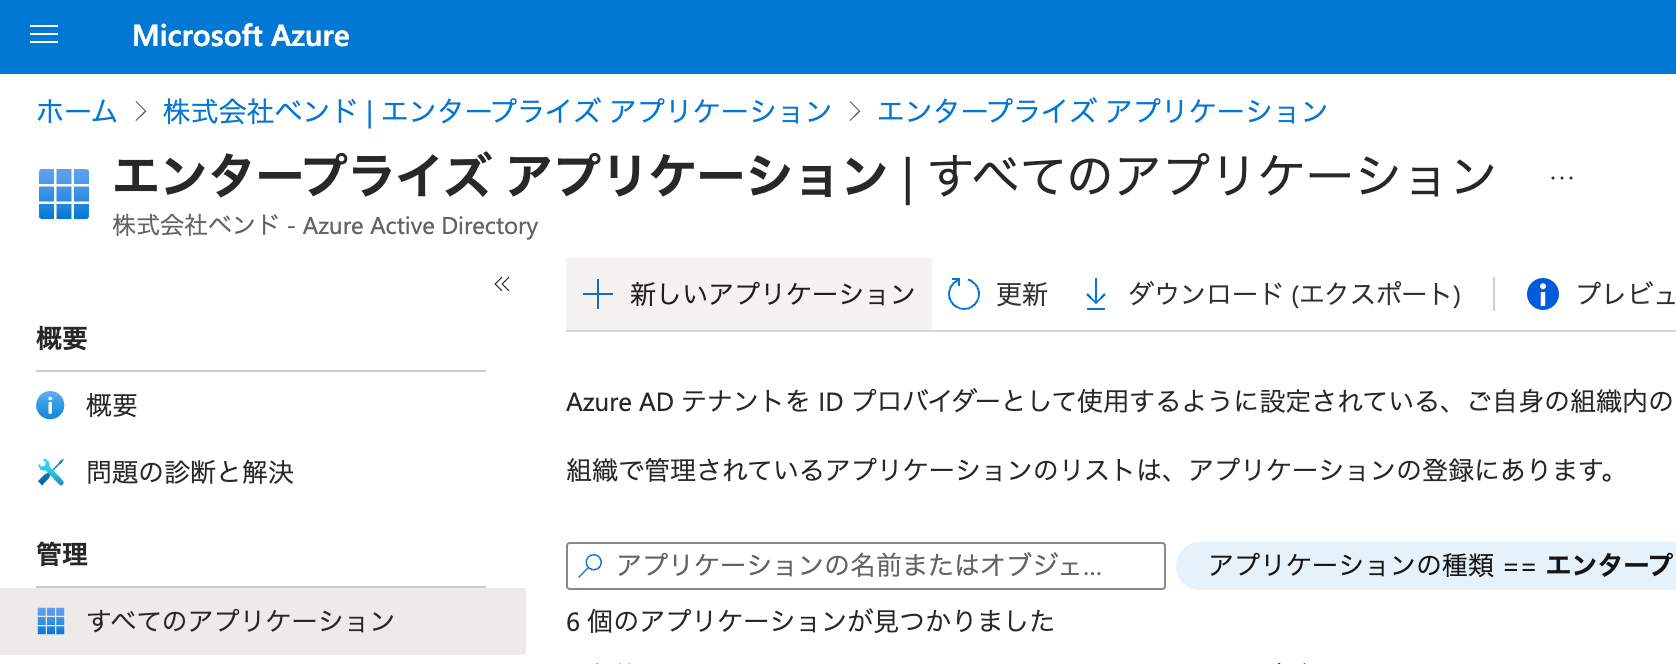Select すべてのアプリケーション in the sidebar
The image size is (1676, 664).
tap(241, 621)
